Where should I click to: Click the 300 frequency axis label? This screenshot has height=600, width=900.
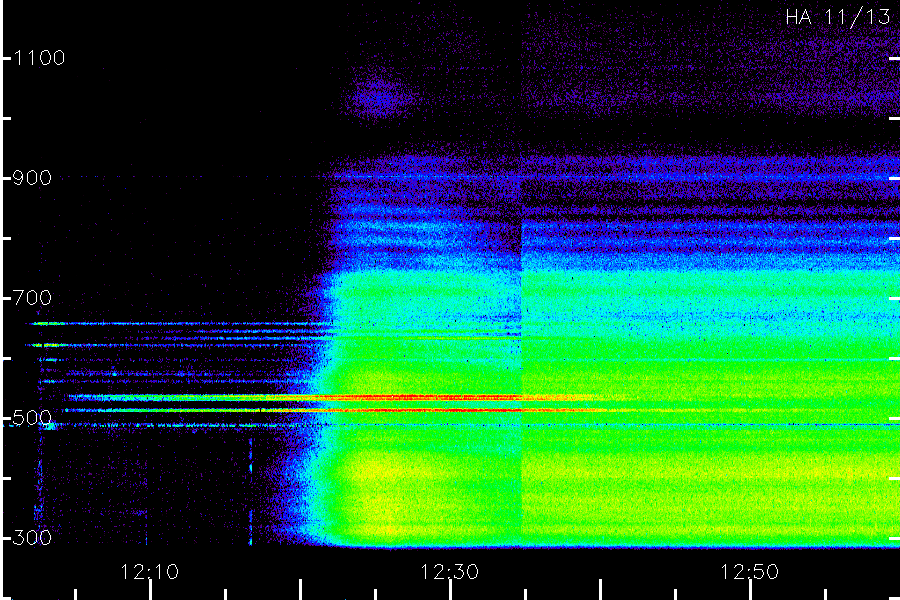(32, 537)
